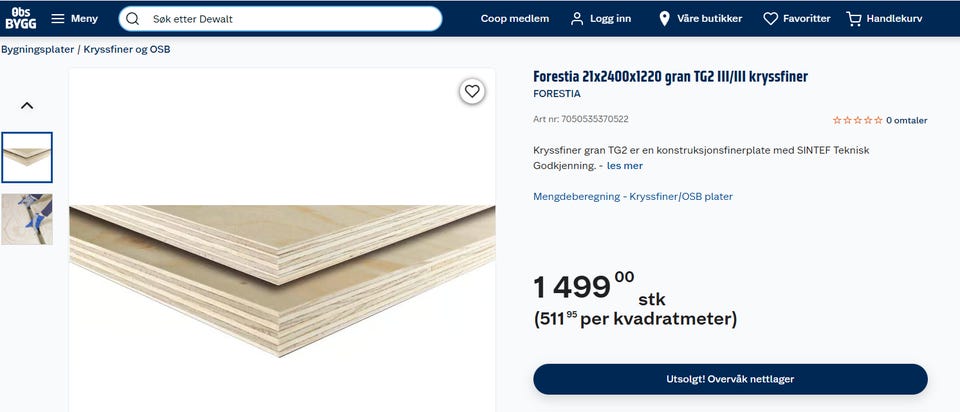
Task: Go to Bygningsplater breadcrumb
Action: (x=37, y=50)
